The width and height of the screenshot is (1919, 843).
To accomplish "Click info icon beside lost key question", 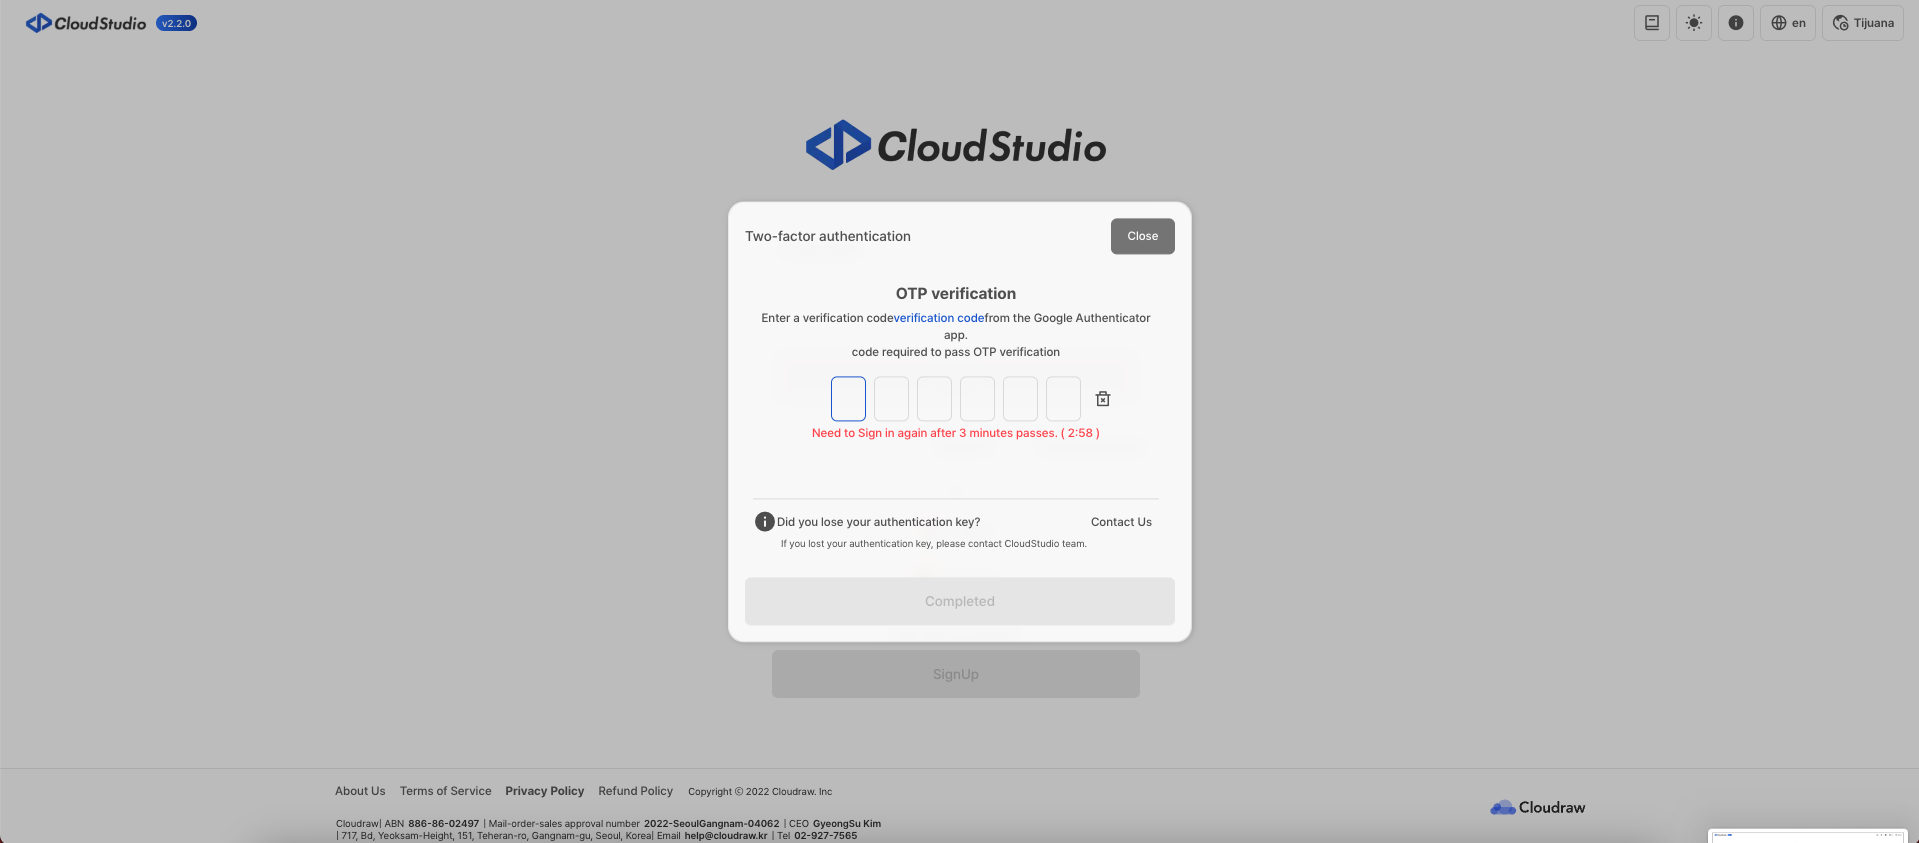I will (x=764, y=522).
